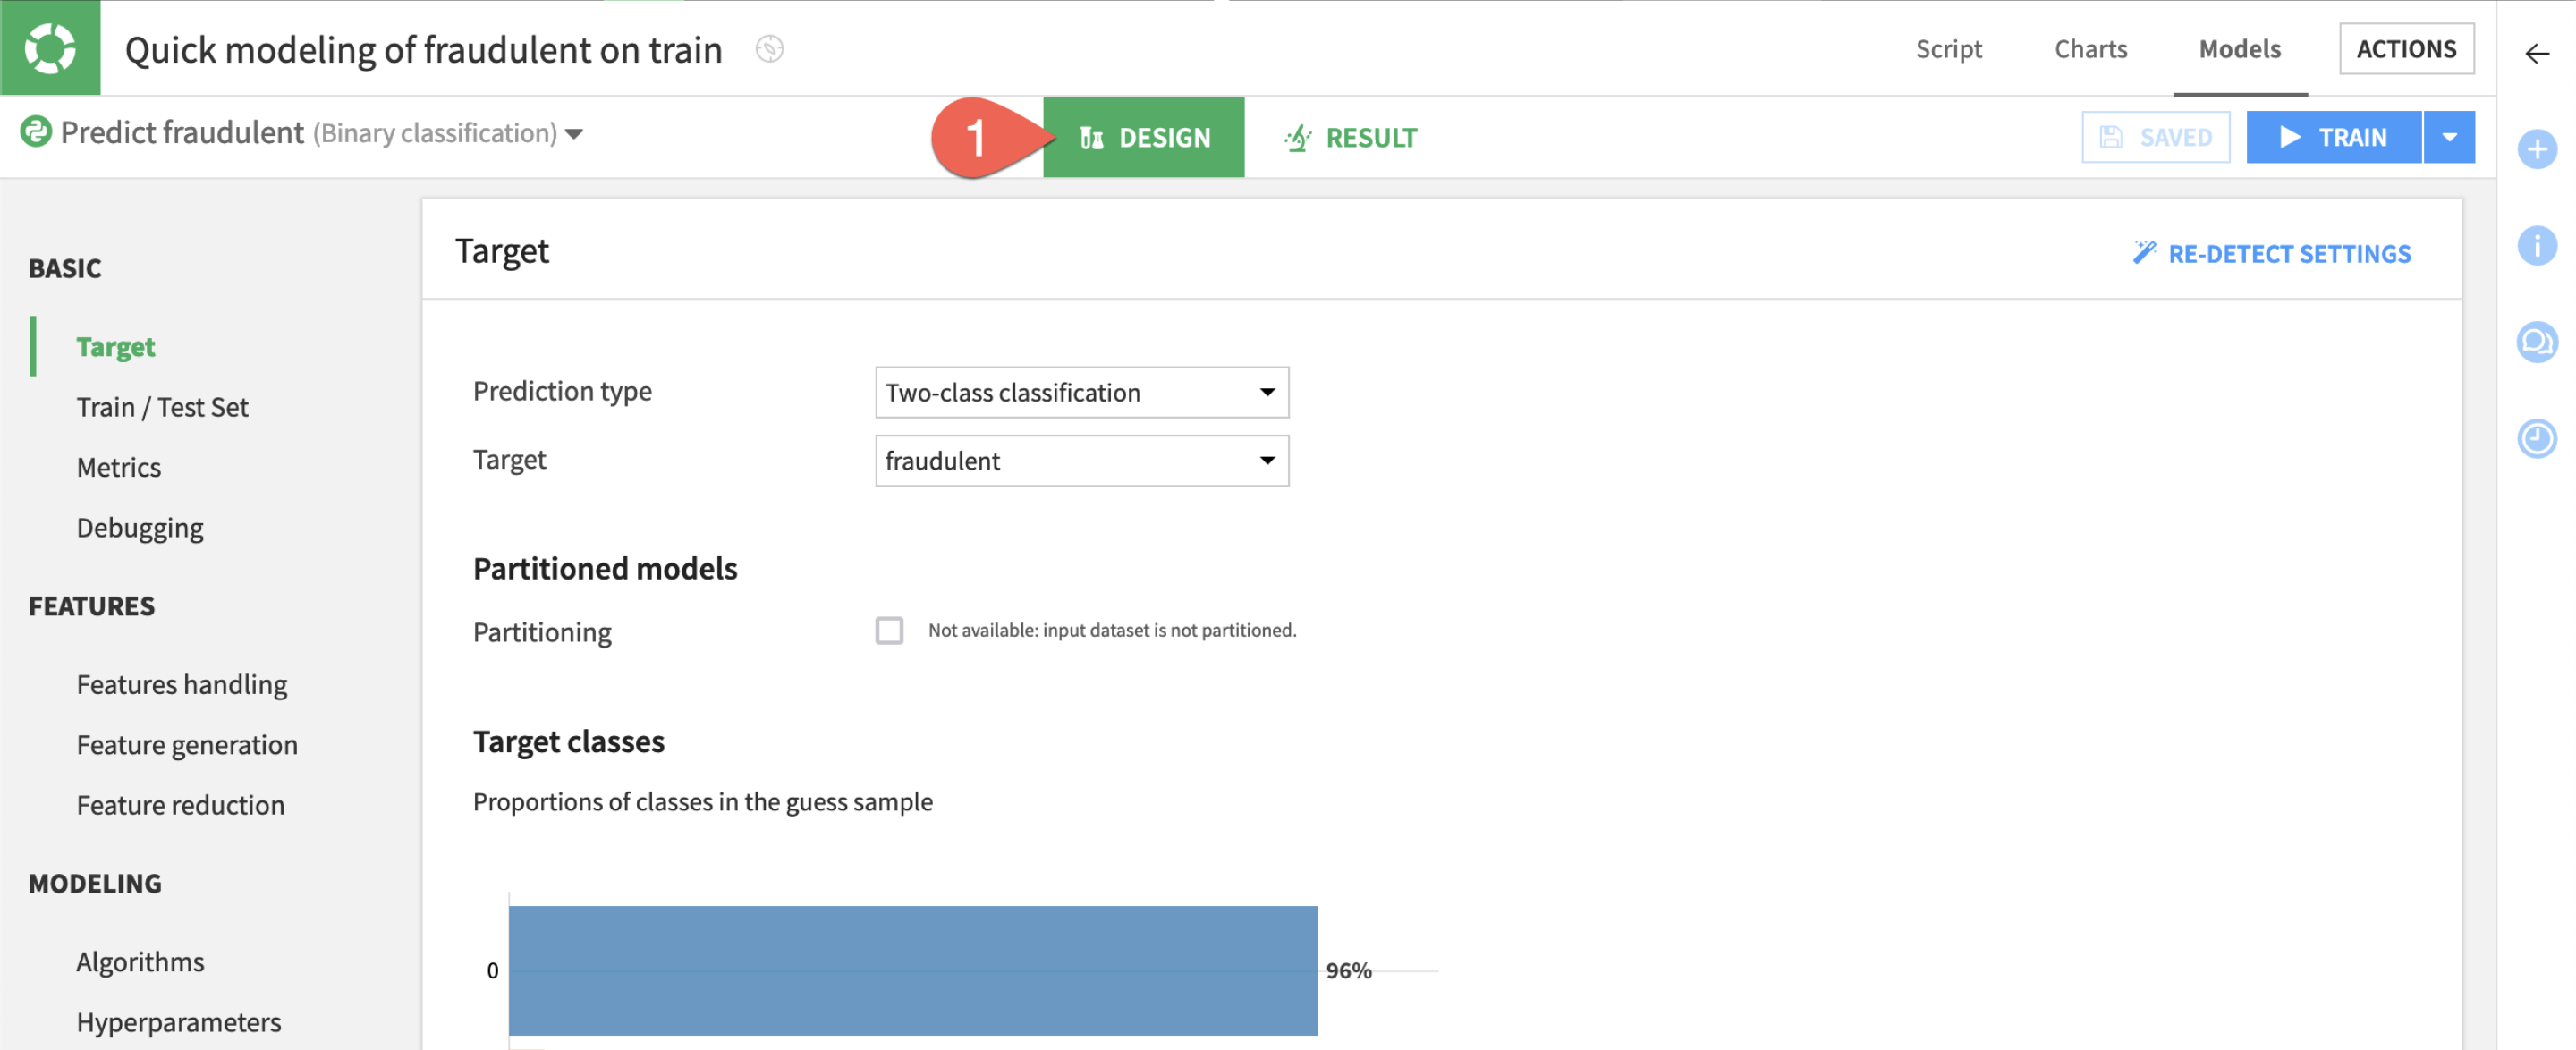
Task: Expand the Prediction type dropdown
Action: [1081, 392]
